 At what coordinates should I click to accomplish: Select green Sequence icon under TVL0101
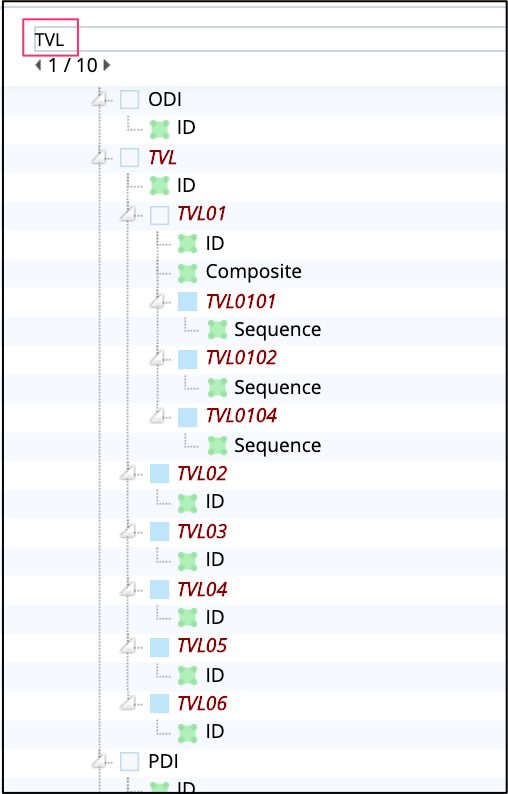217,330
